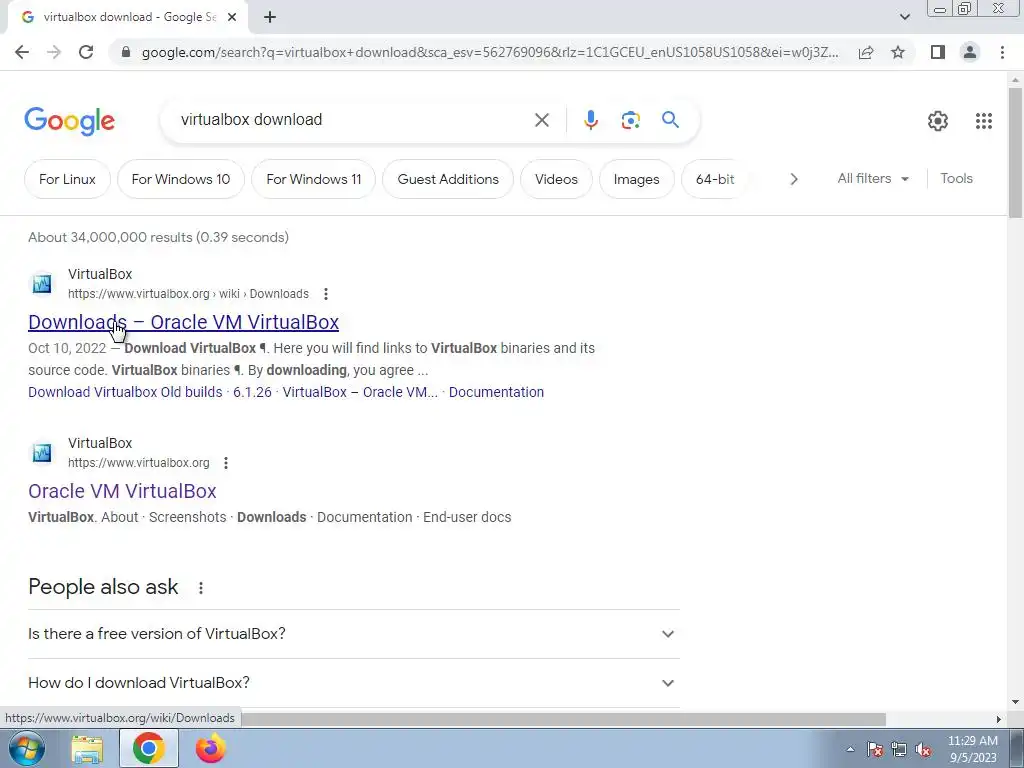Click VirtualBox favicon of second result
This screenshot has width=1024, height=768.
pyautogui.click(x=42, y=453)
